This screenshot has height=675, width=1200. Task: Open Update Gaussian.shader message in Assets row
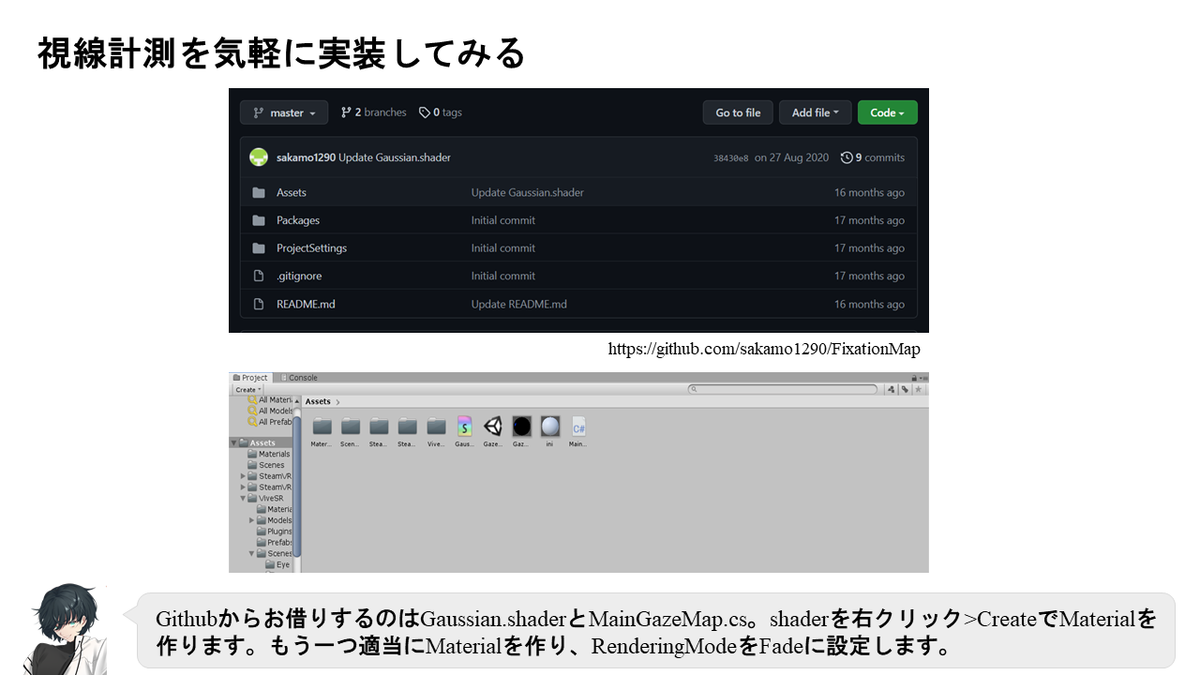click(528, 192)
